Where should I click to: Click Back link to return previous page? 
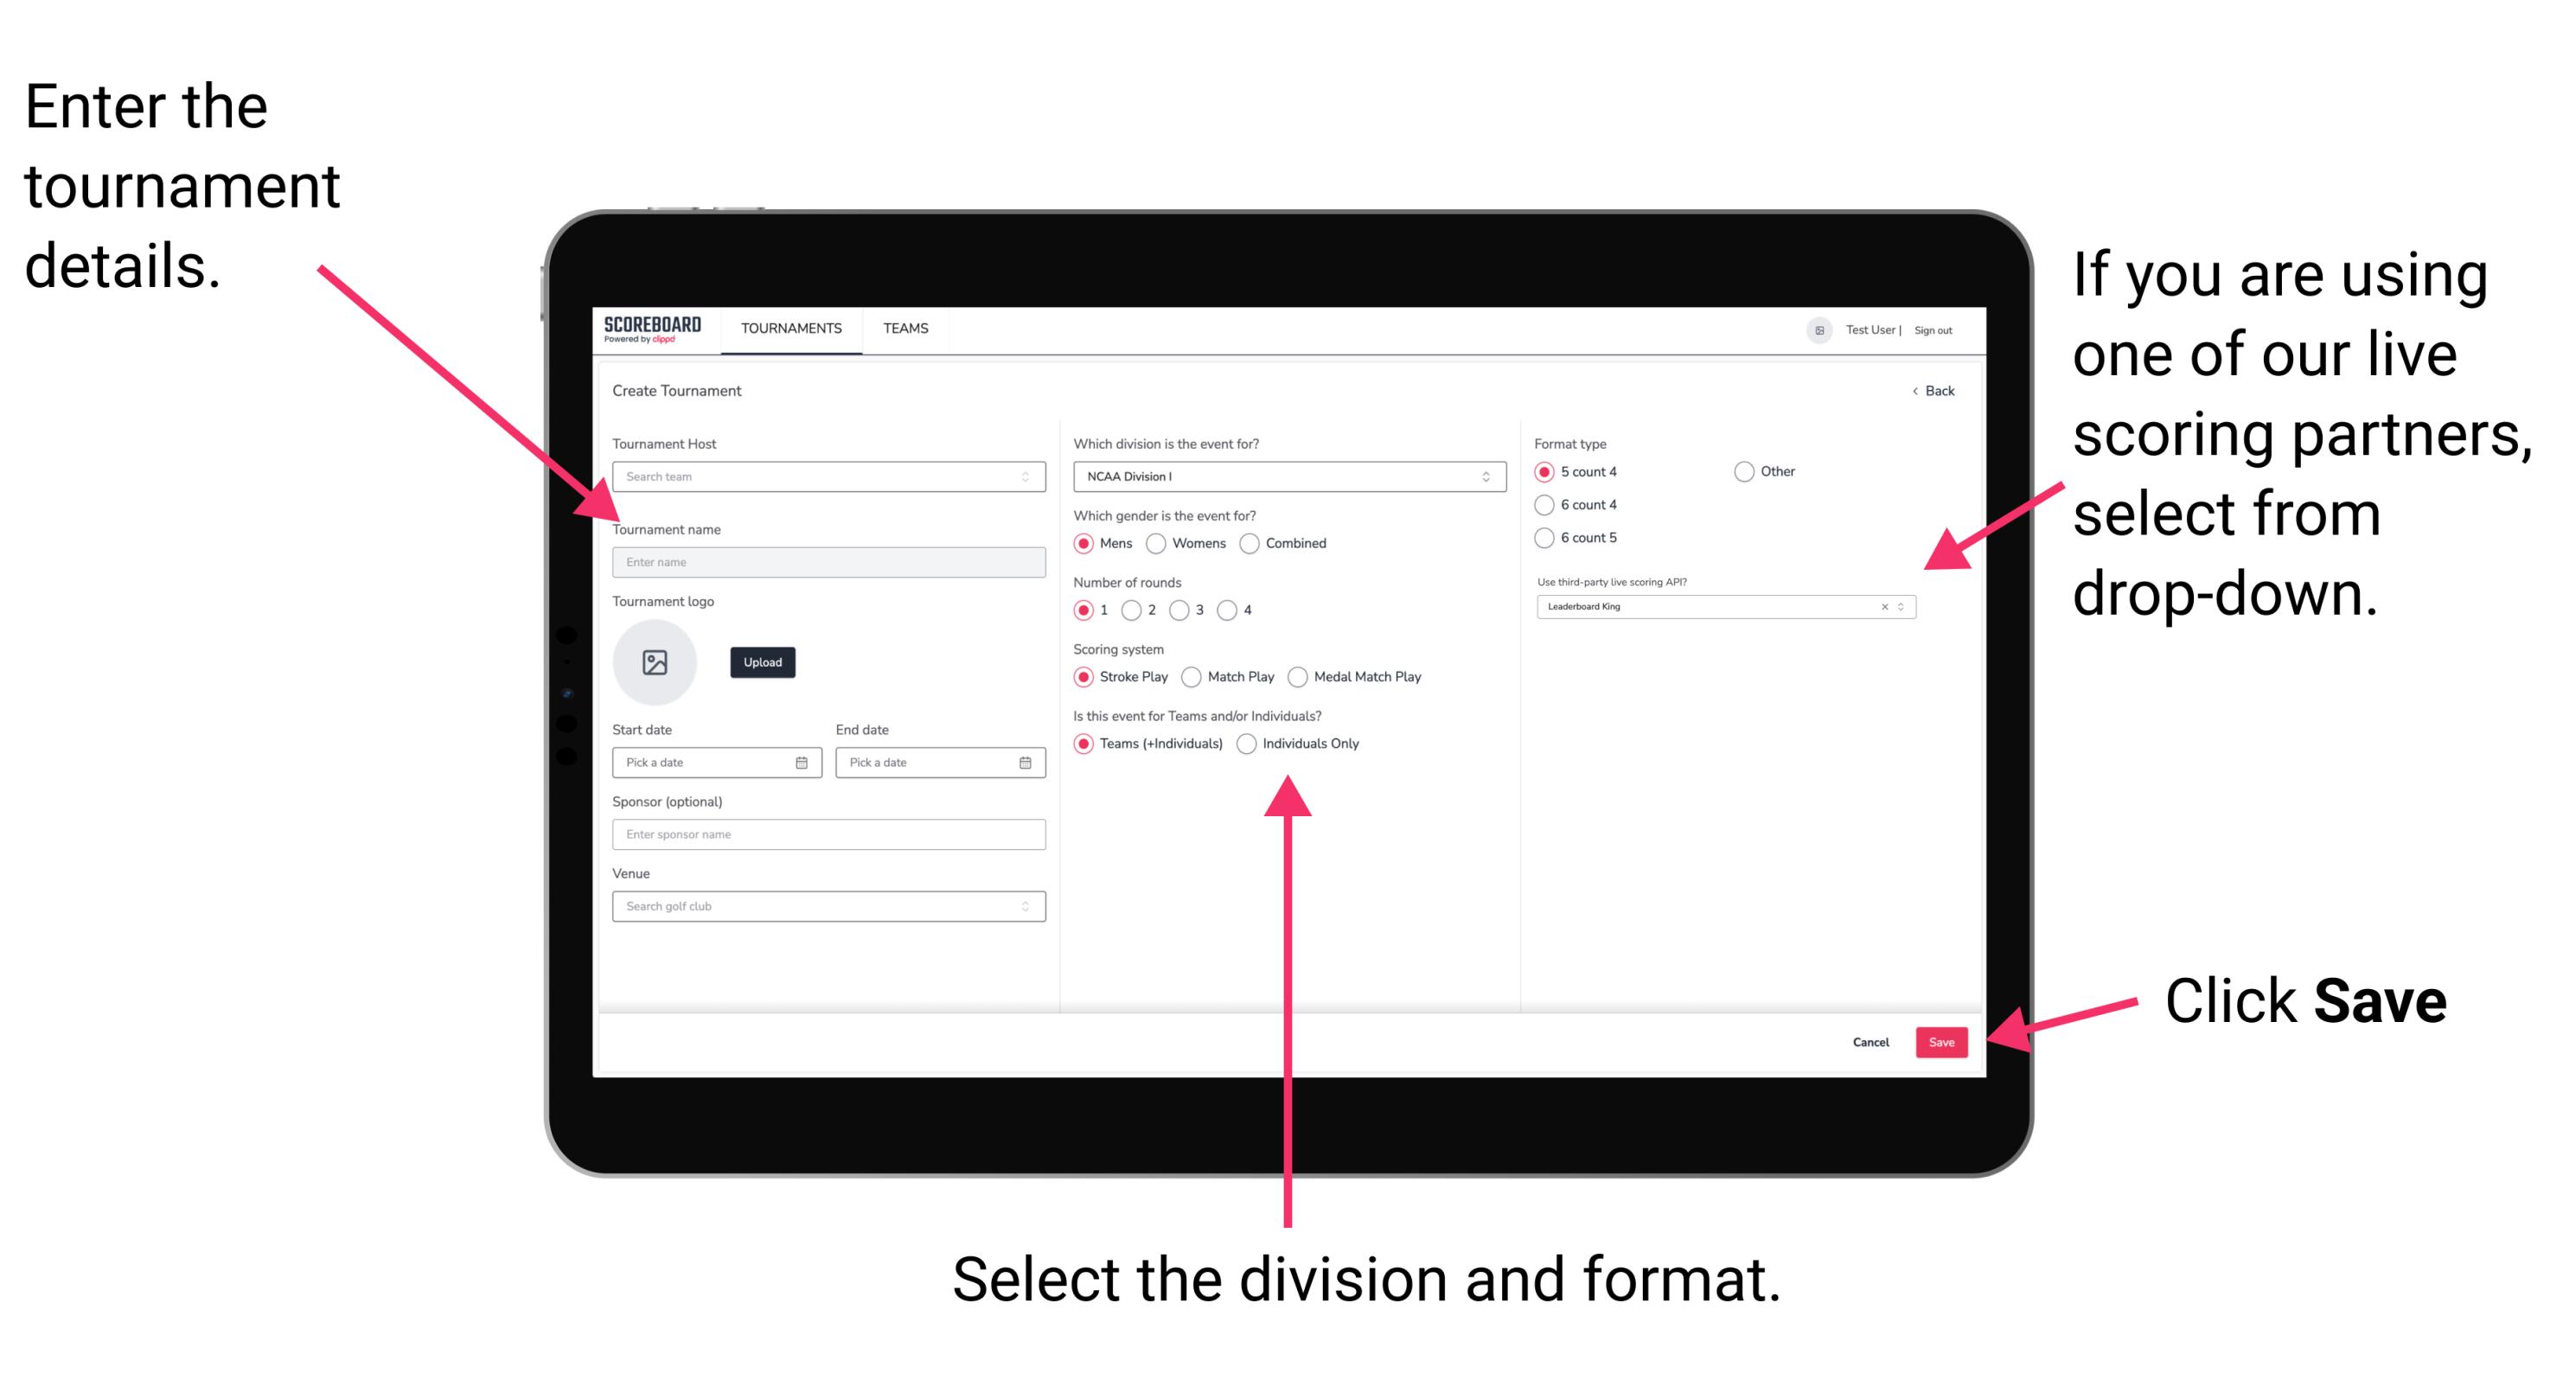1929,391
